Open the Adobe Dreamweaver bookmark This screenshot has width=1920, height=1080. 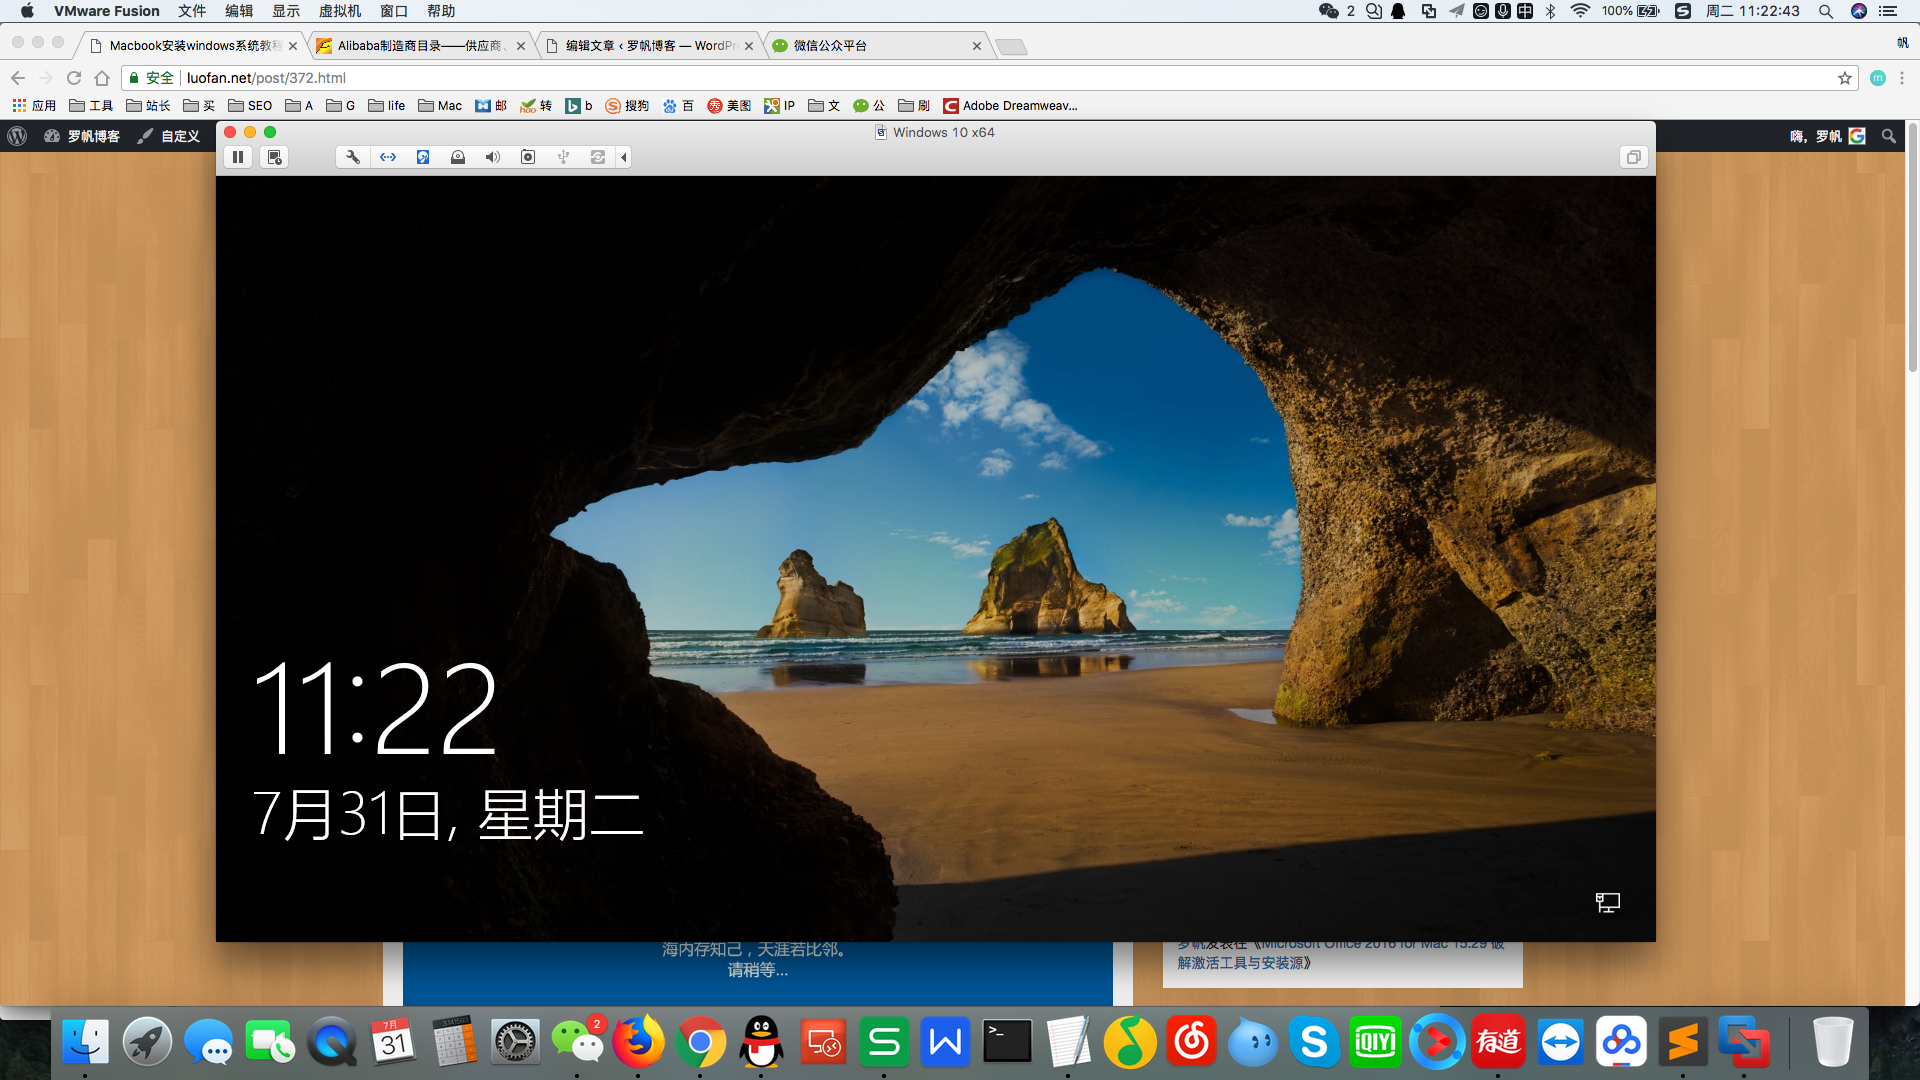pos(1010,106)
